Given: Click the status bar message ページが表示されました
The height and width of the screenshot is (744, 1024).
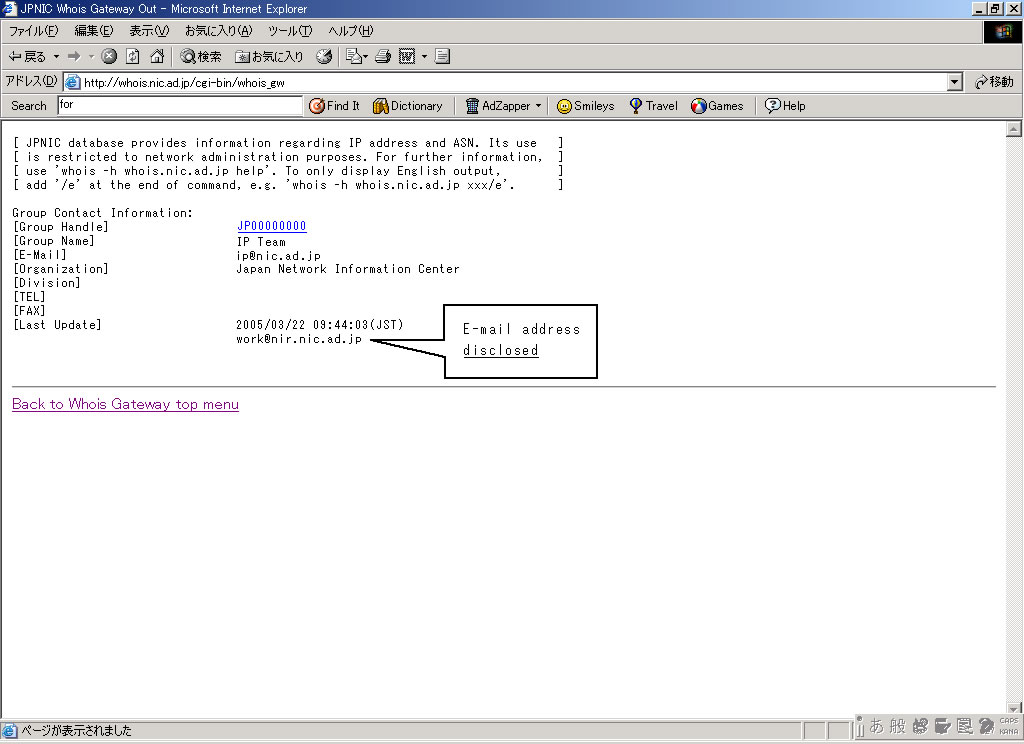Looking at the screenshot, I should pos(76,730).
